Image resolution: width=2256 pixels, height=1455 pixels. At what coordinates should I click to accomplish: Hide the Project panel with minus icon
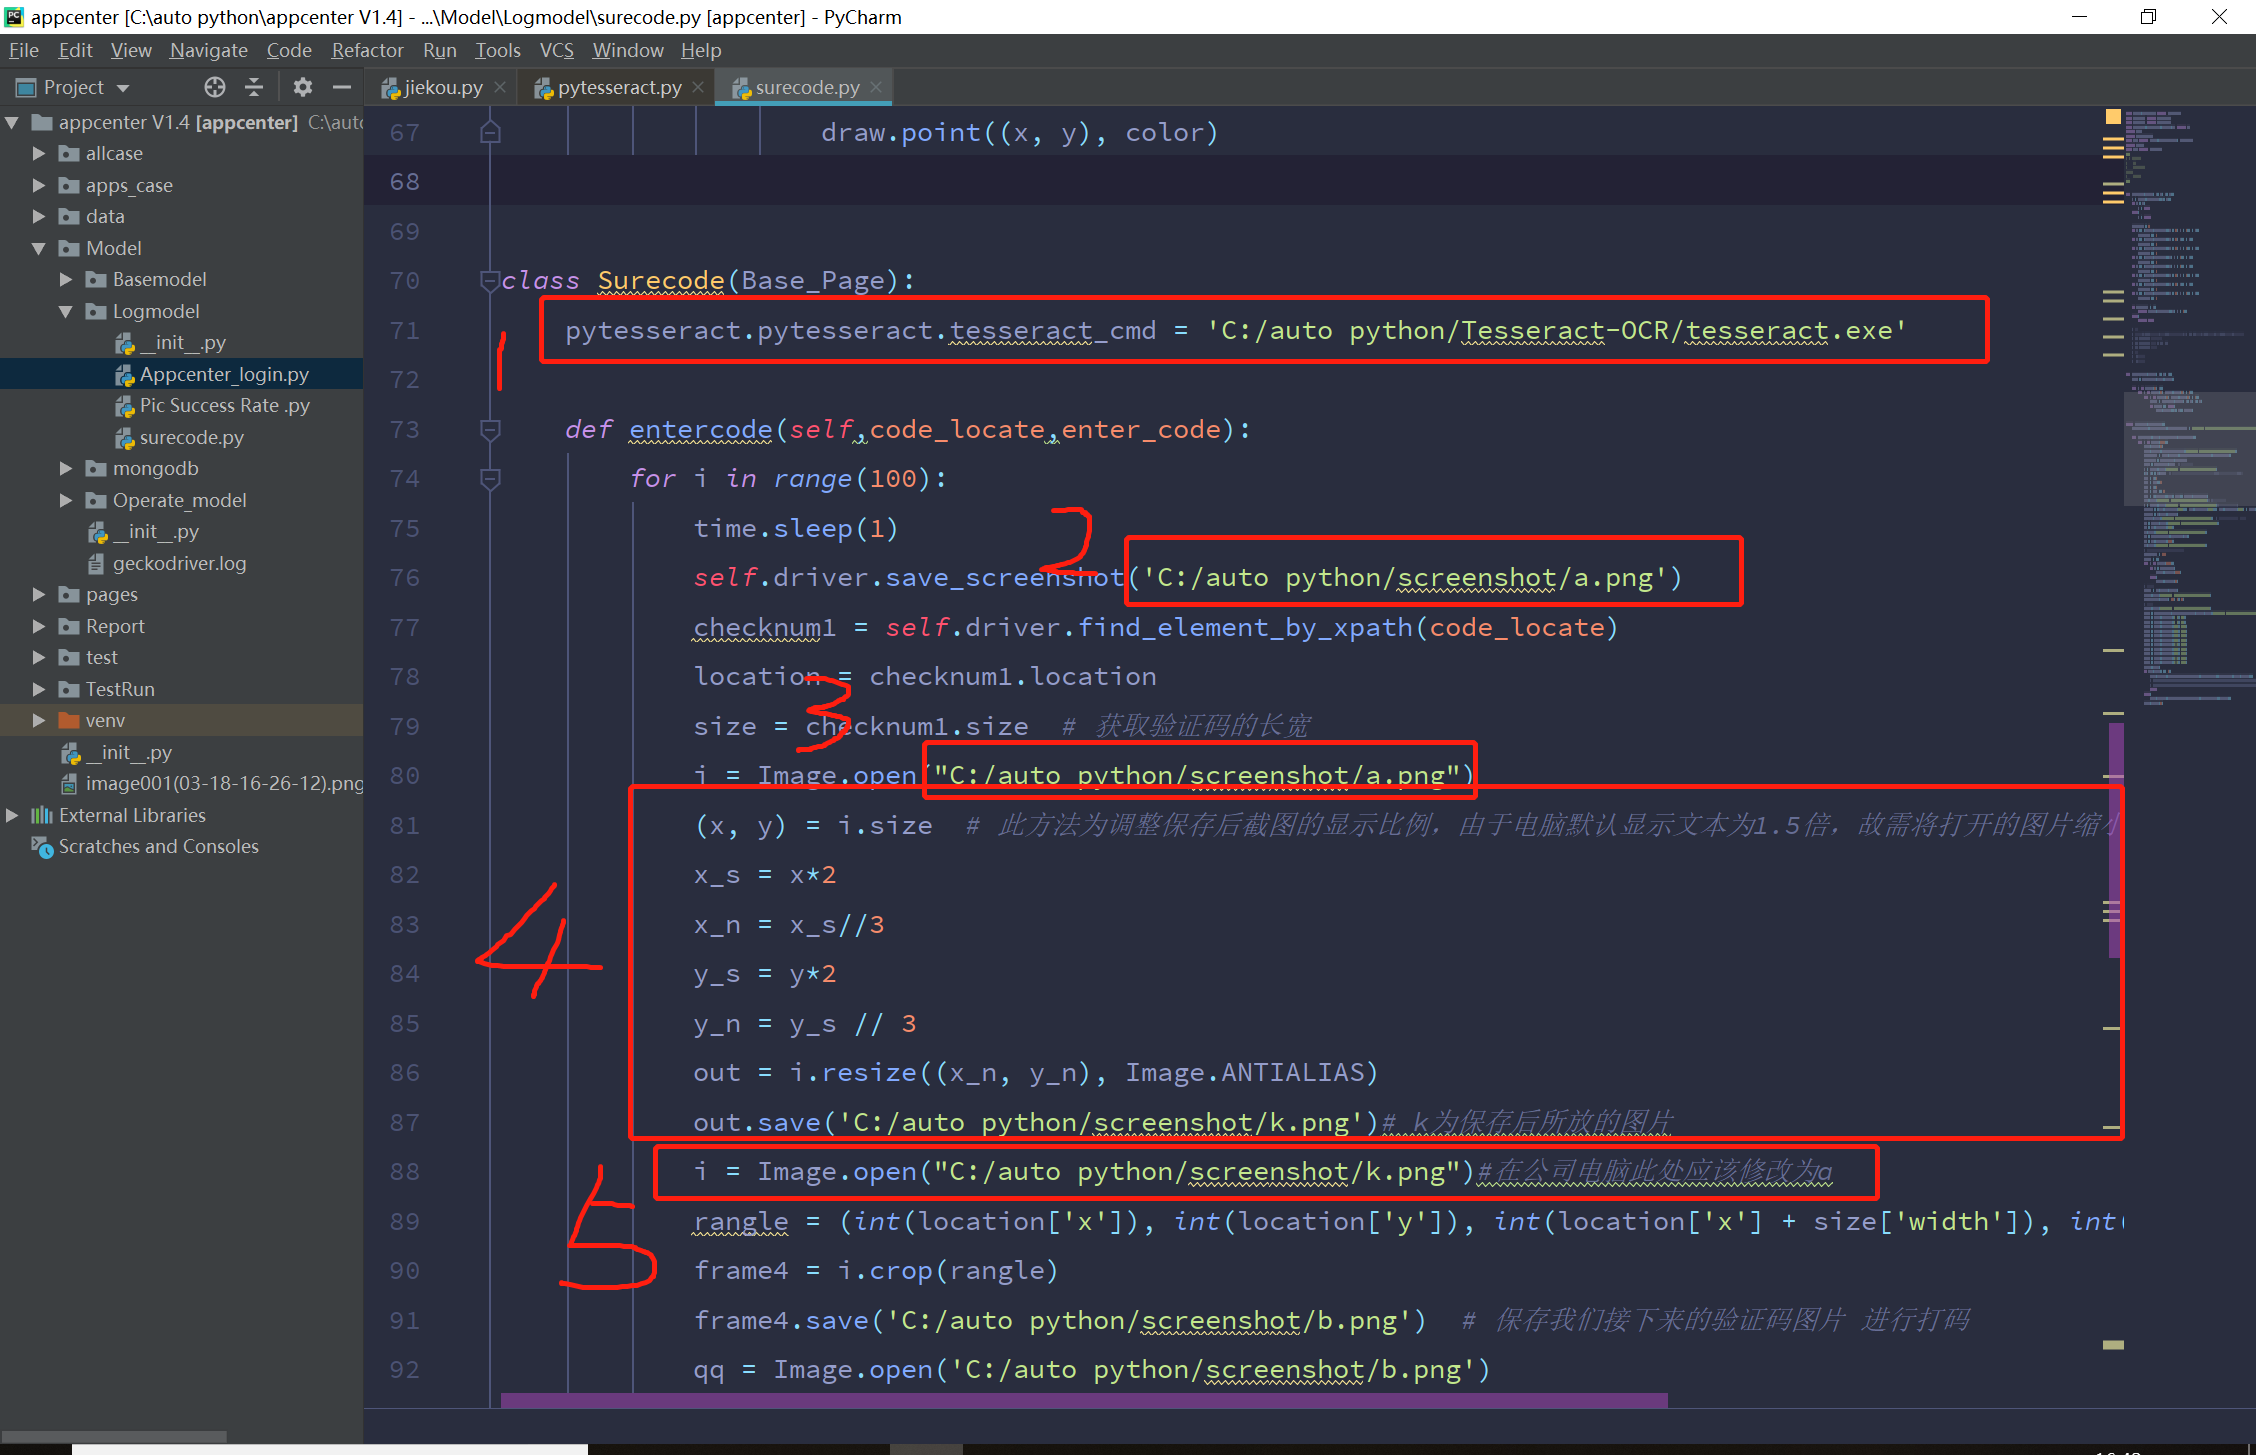(x=341, y=87)
